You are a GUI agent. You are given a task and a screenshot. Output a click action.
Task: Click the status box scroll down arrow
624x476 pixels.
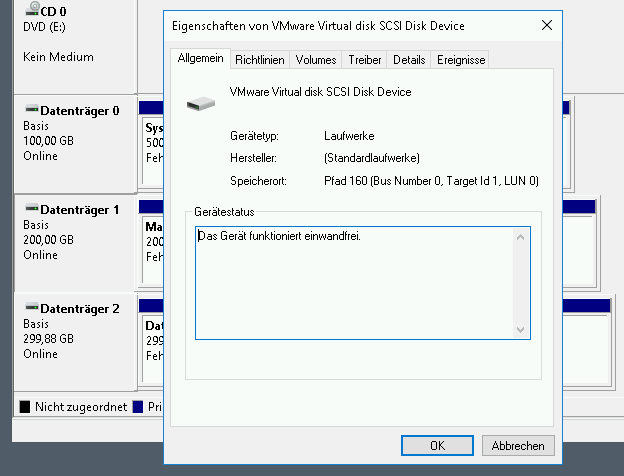point(520,330)
